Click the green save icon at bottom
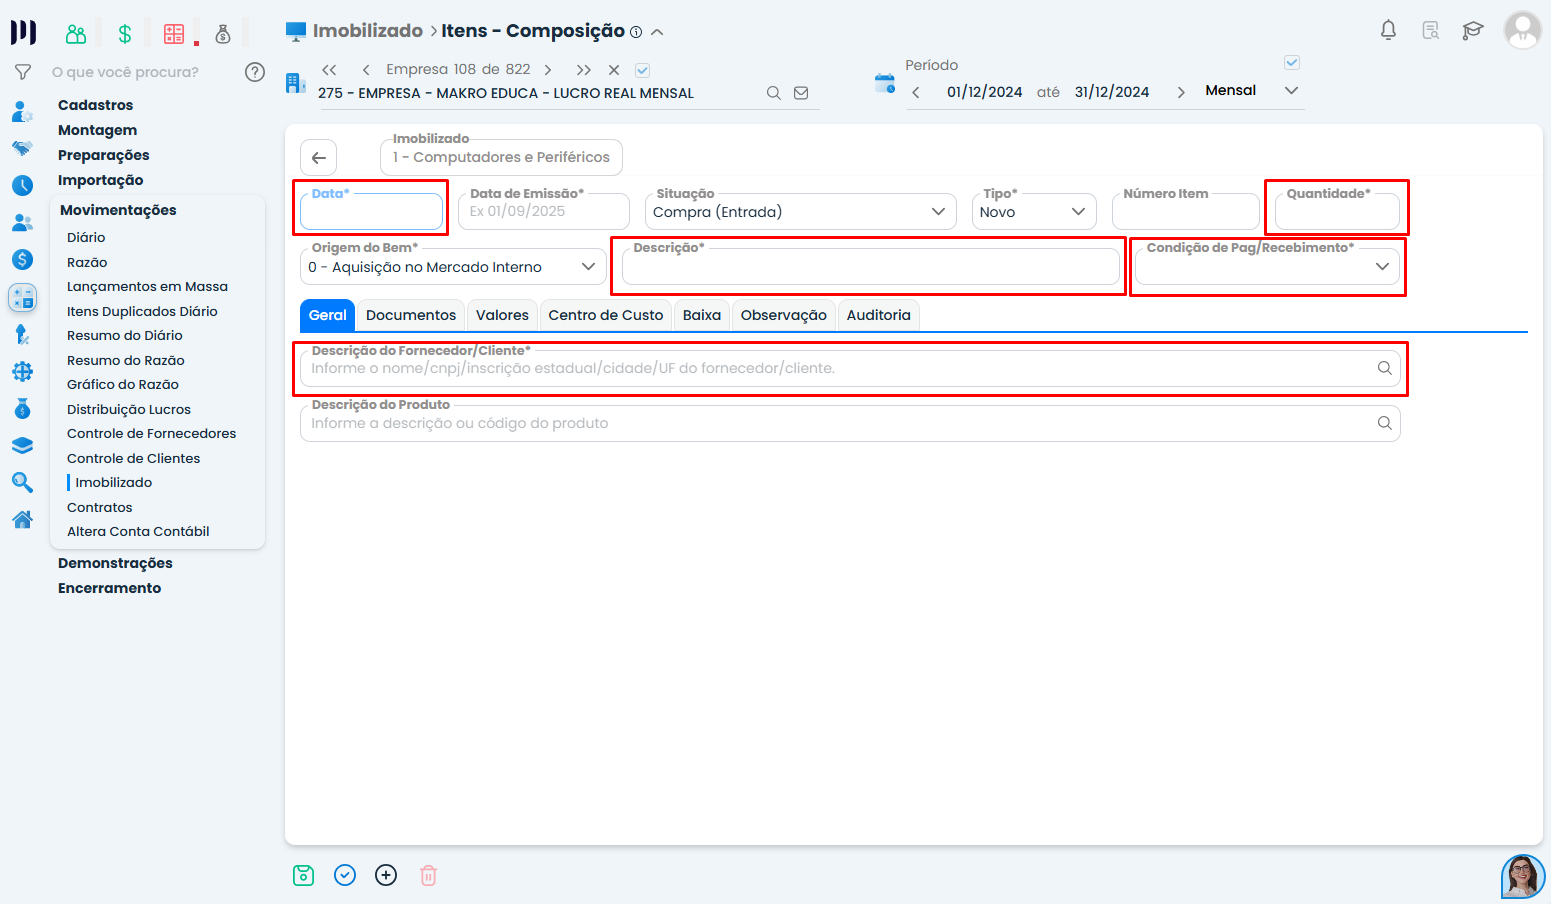This screenshot has width=1551, height=904. point(303,876)
